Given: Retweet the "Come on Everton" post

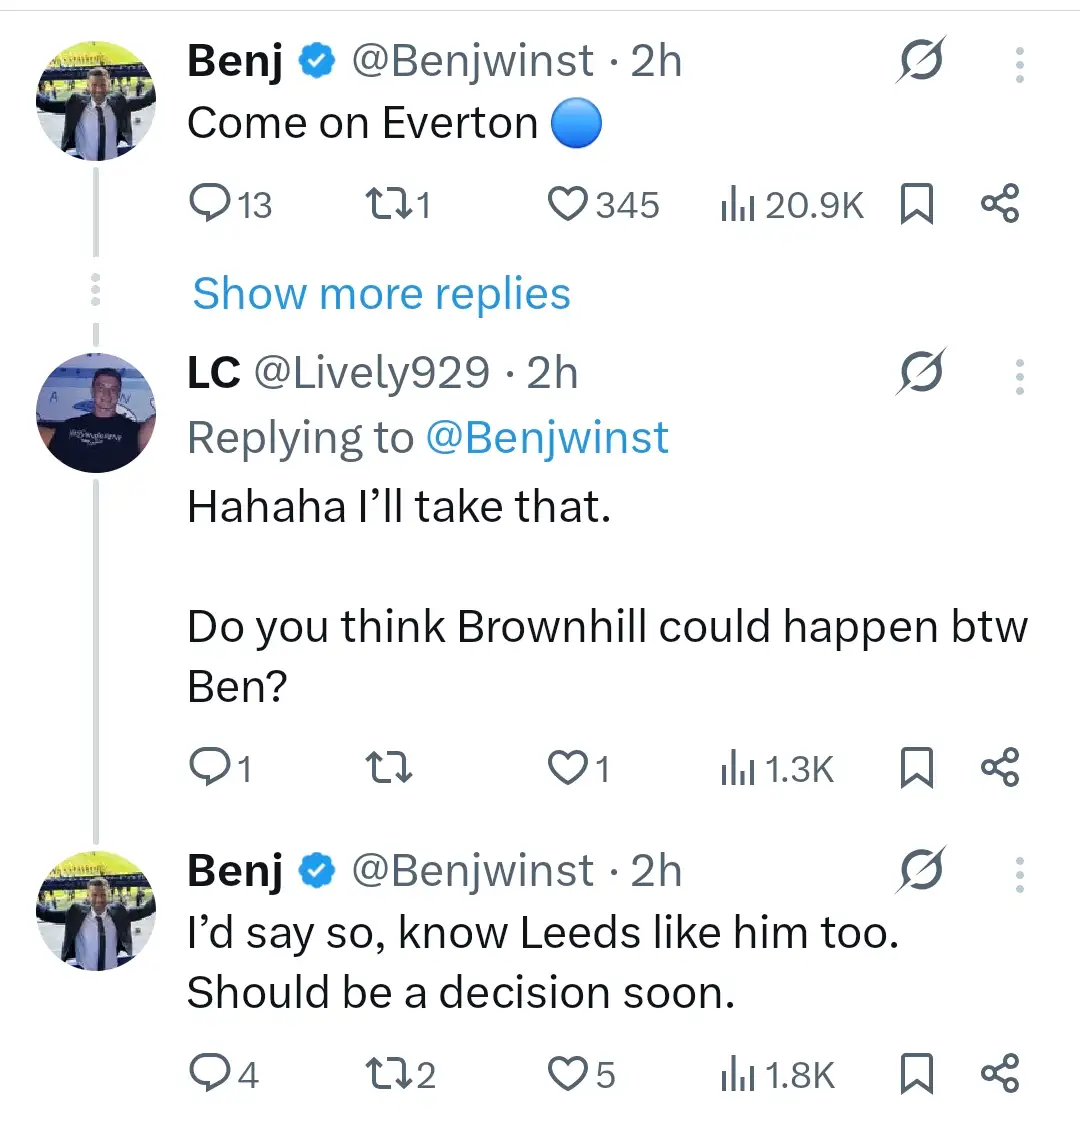Looking at the screenshot, I should (x=384, y=204).
